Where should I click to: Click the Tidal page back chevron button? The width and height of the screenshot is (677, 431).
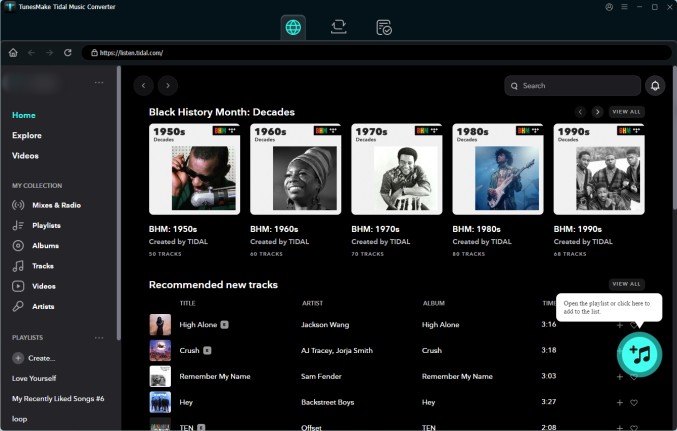[143, 86]
